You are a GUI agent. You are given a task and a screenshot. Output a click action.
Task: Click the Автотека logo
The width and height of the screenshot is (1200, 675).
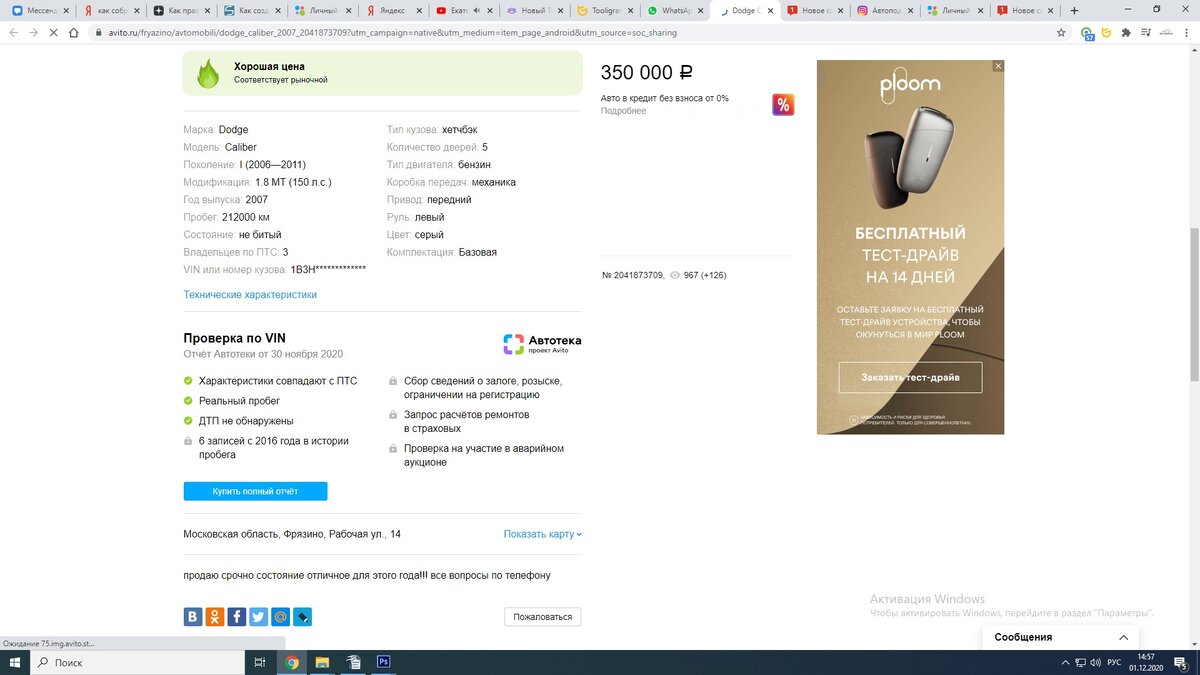(542, 344)
